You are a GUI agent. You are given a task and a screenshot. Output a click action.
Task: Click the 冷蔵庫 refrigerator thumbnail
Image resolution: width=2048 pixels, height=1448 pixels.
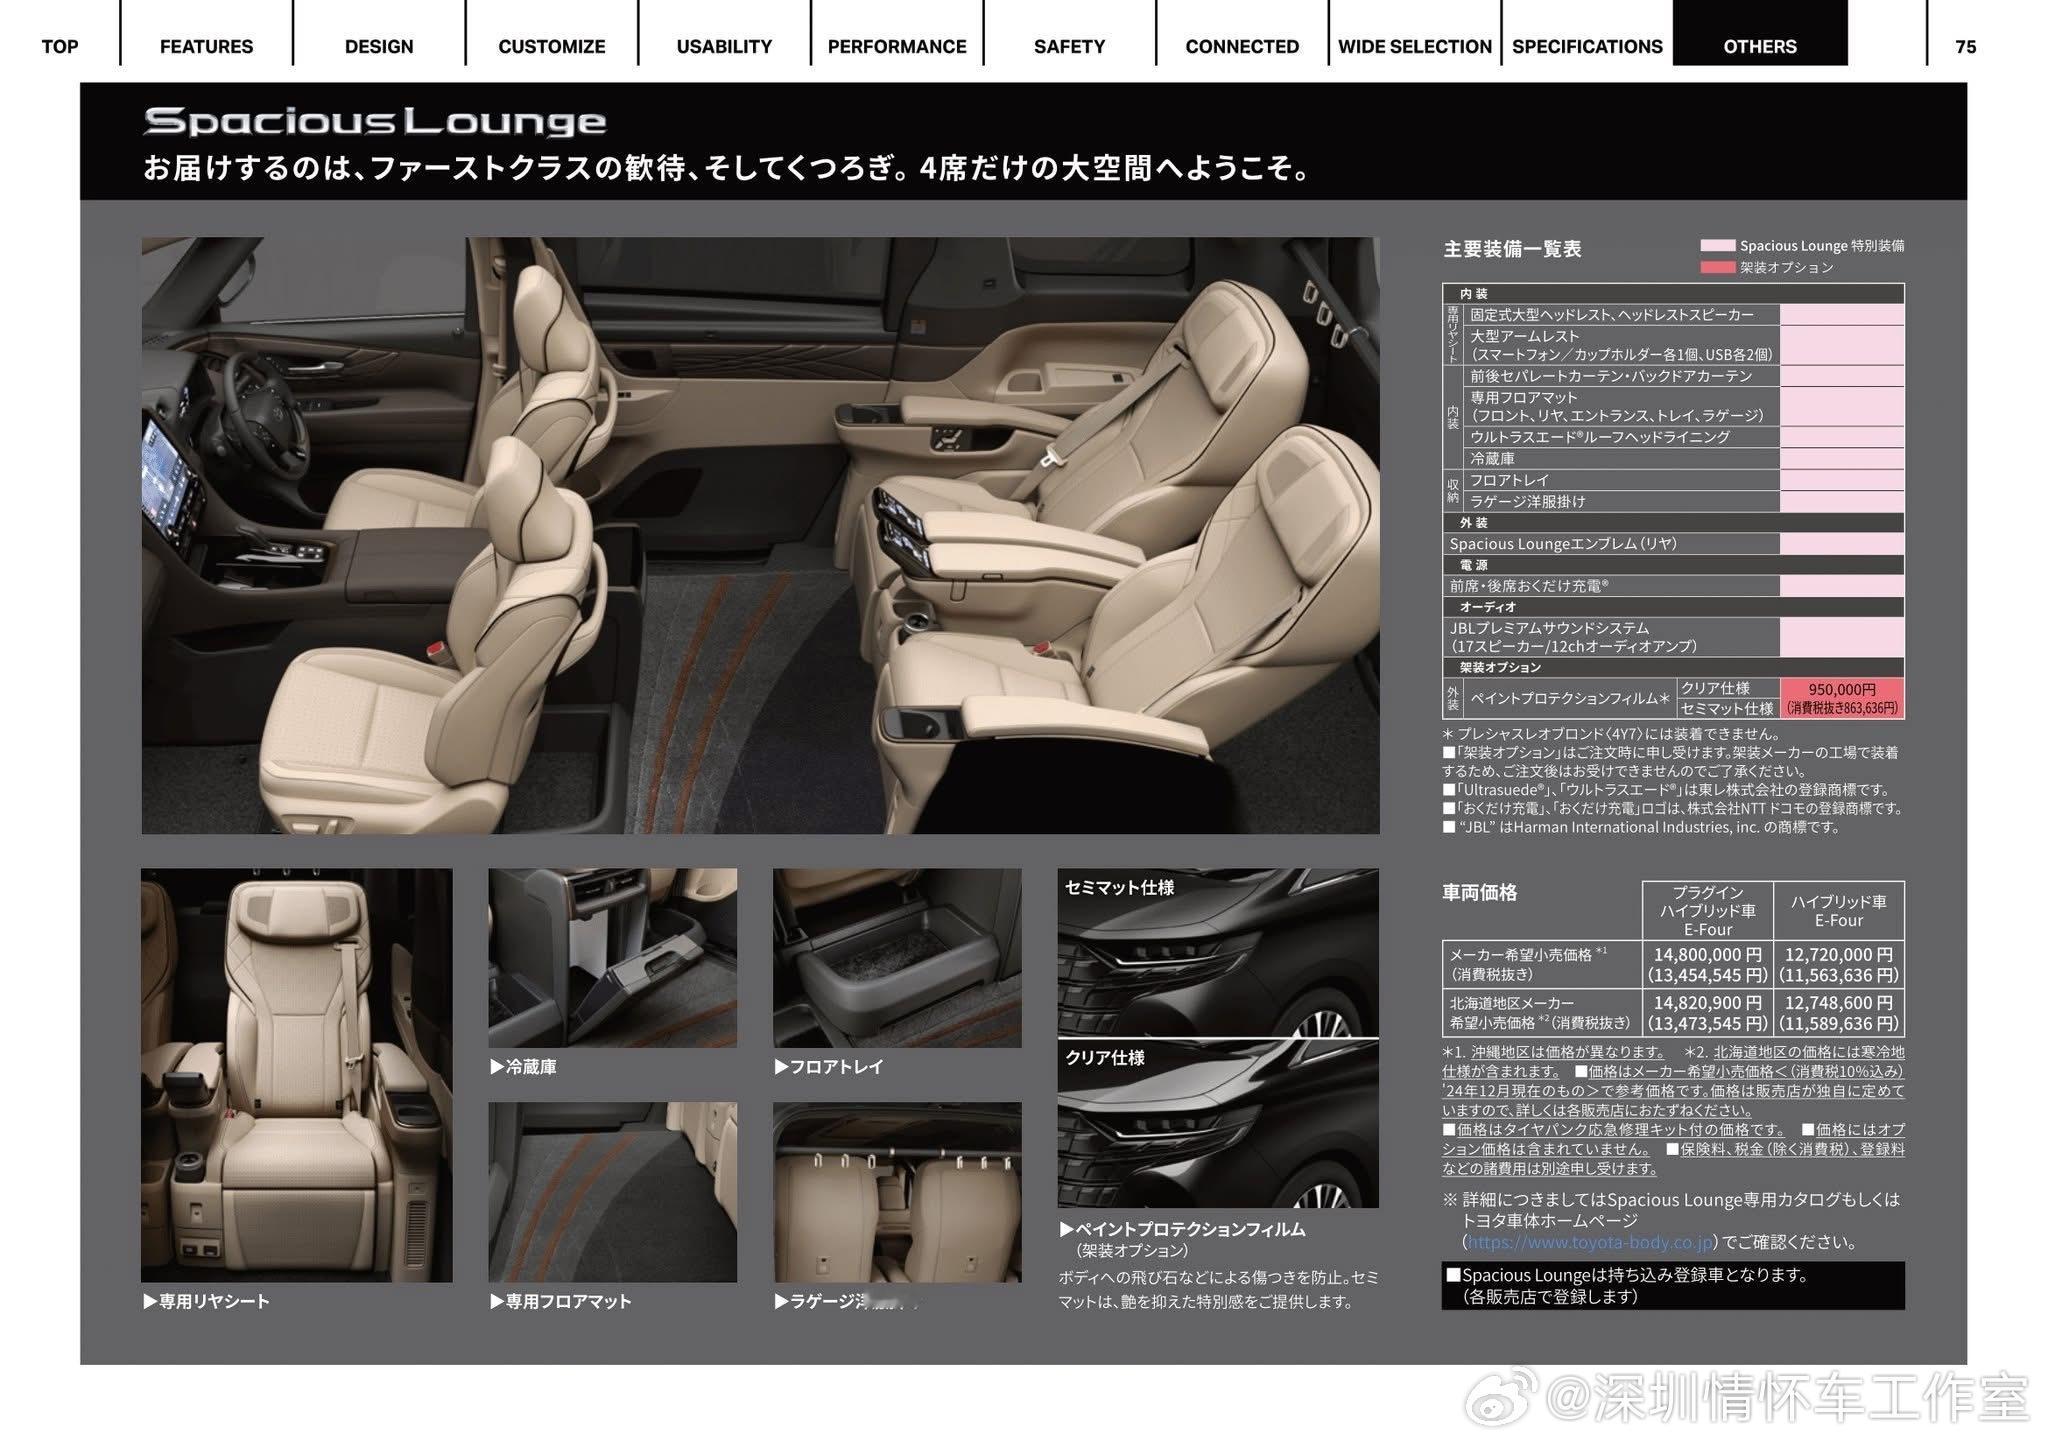tap(612, 958)
